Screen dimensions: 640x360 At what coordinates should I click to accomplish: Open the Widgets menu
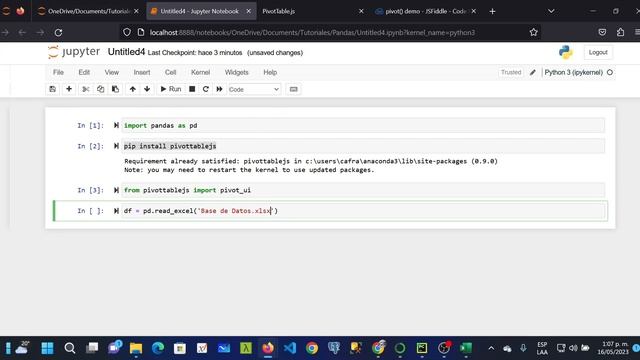pos(236,72)
